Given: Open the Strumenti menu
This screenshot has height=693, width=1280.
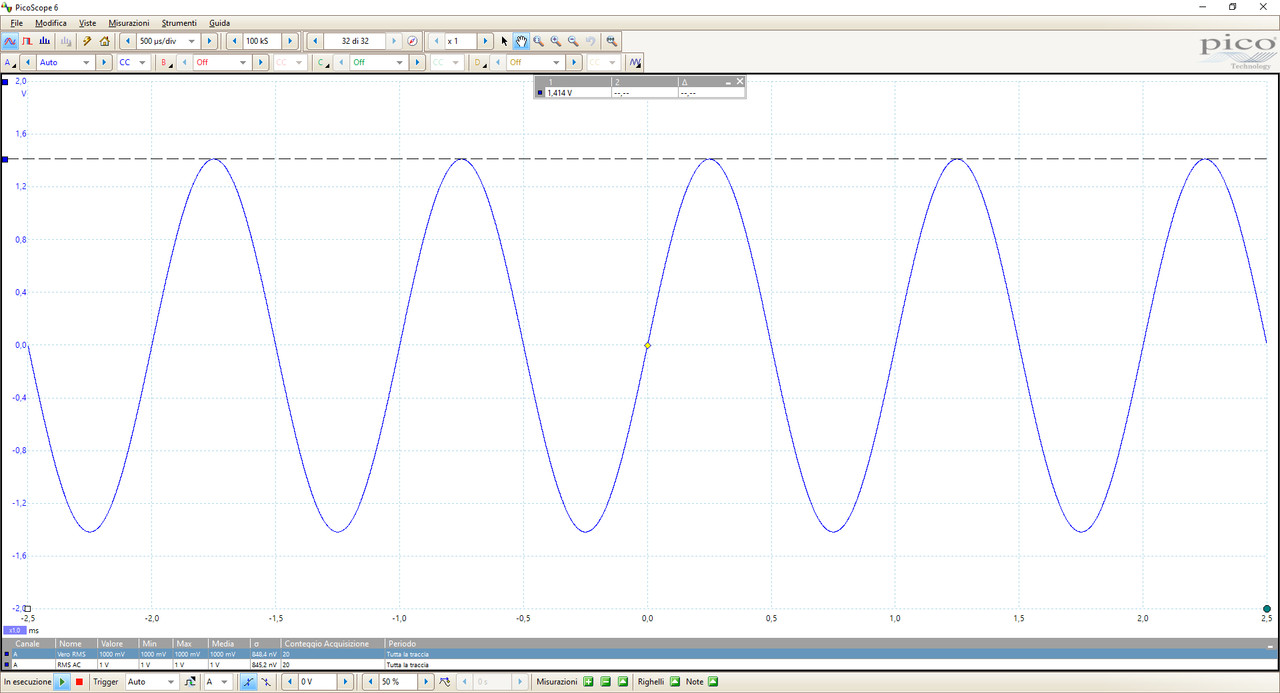Looking at the screenshot, I should (179, 22).
